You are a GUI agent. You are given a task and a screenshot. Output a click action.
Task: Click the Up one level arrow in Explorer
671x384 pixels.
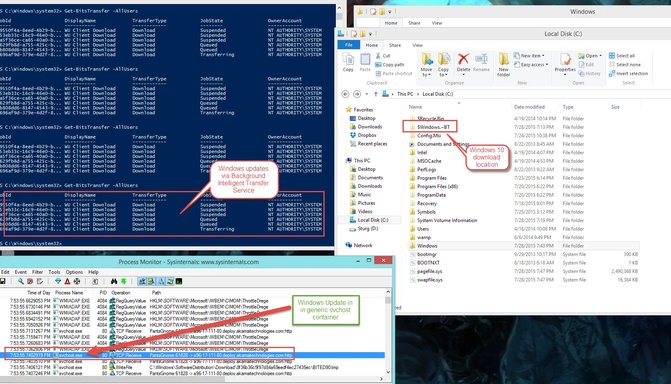pyautogui.click(x=376, y=94)
